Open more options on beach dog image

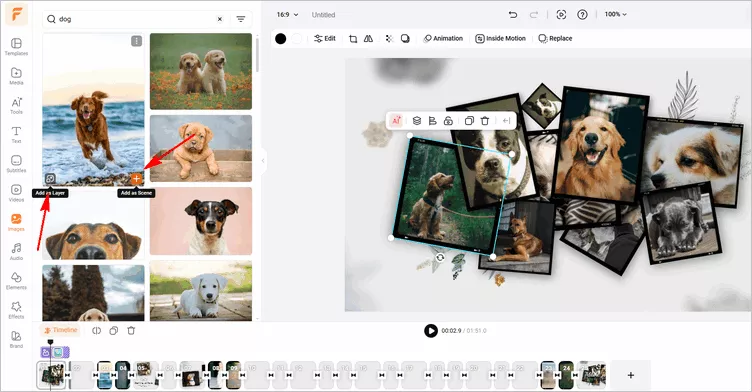(137, 41)
